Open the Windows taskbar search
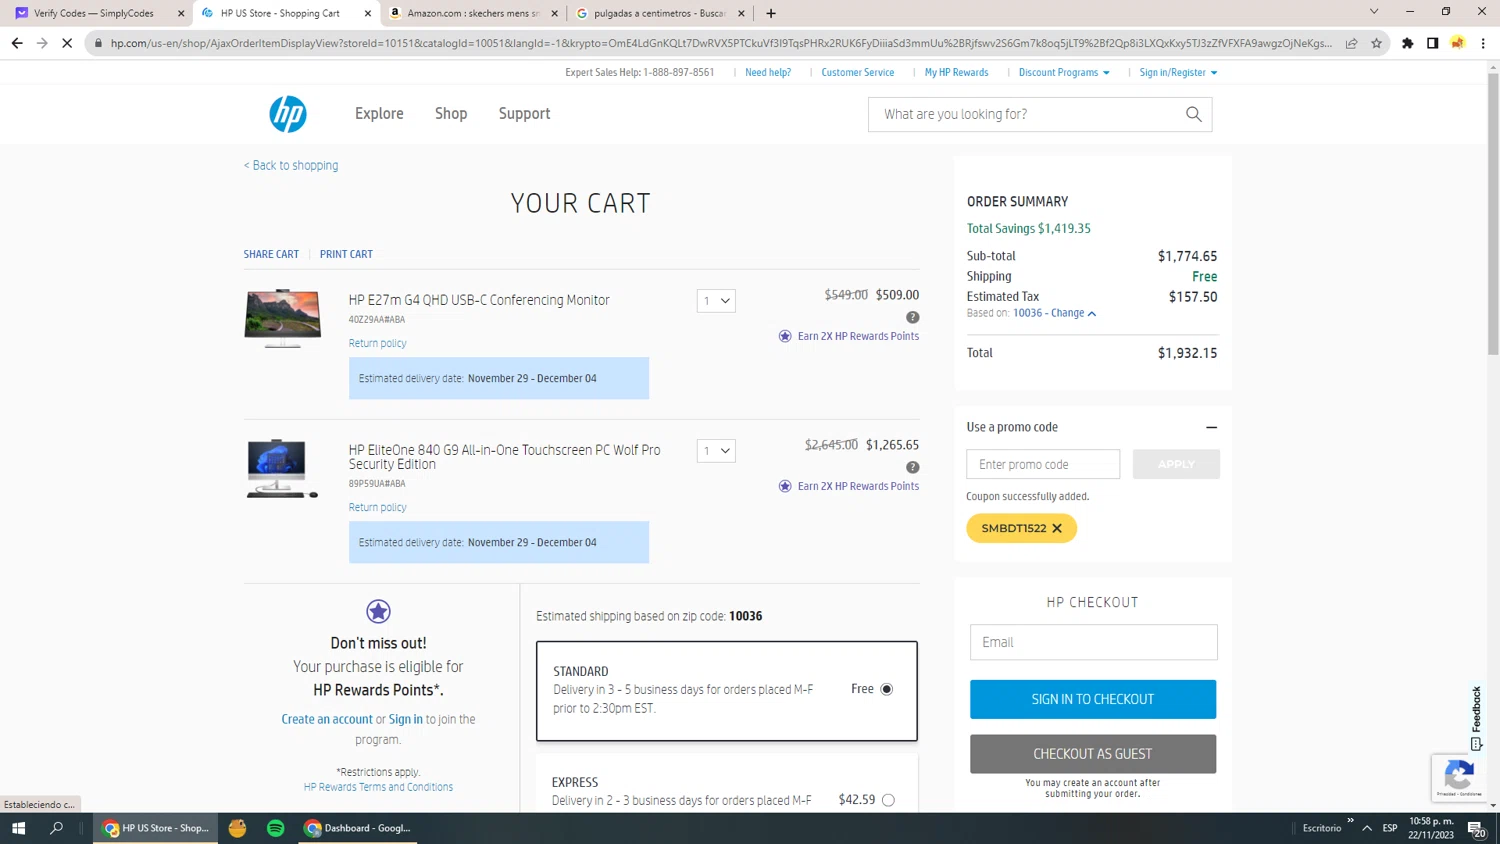Image resolution: width=1500 pixels, height=844 pixels. click(x=56, y=828)
